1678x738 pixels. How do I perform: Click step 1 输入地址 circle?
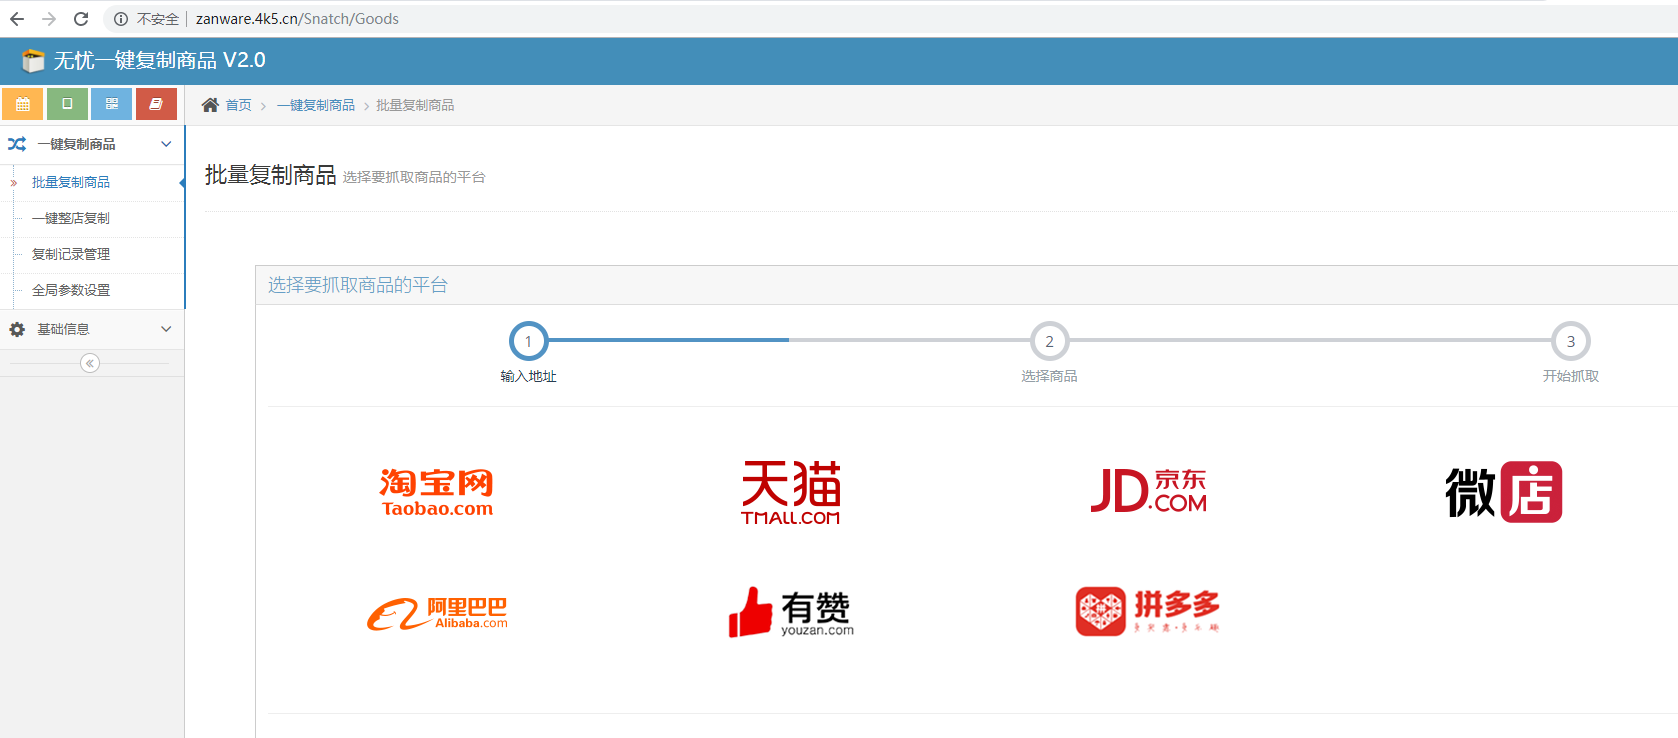(528, 341)
